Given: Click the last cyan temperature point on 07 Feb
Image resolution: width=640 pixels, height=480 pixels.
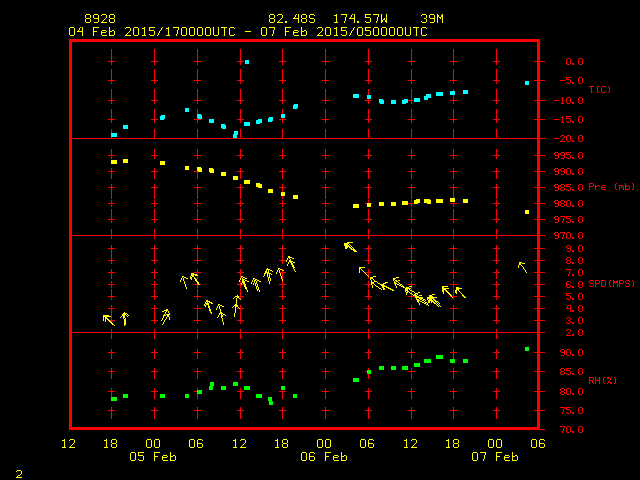Looking at the screenshot, I should (x=527, y=83).
